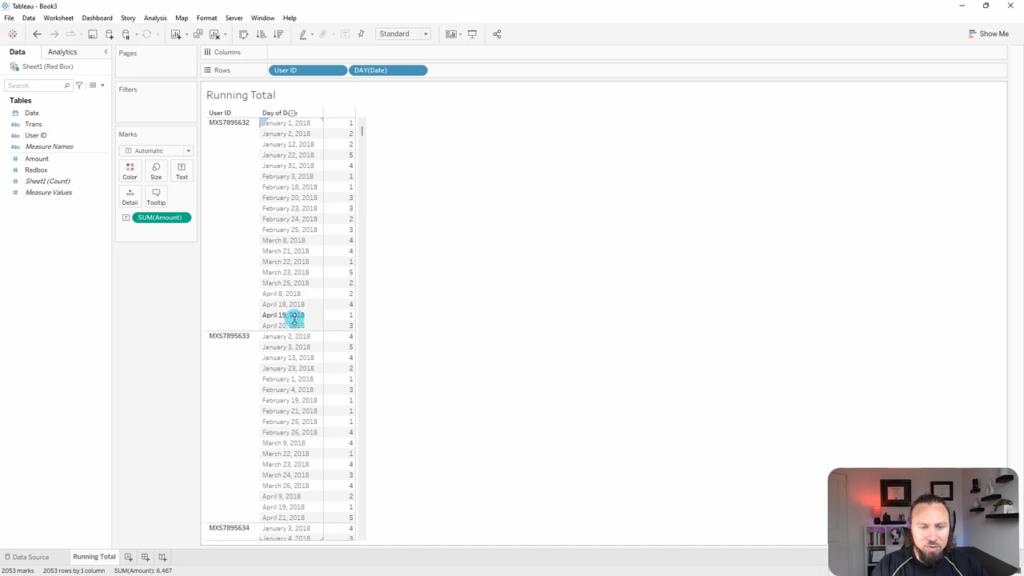1024x576 pixels.
Task: Toggle the Fix Axes pin icon
Action: 361,34
